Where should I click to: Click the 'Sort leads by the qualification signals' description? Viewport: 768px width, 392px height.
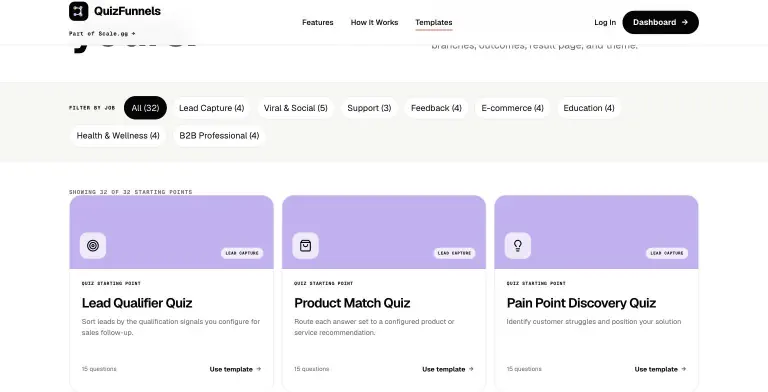171,327
